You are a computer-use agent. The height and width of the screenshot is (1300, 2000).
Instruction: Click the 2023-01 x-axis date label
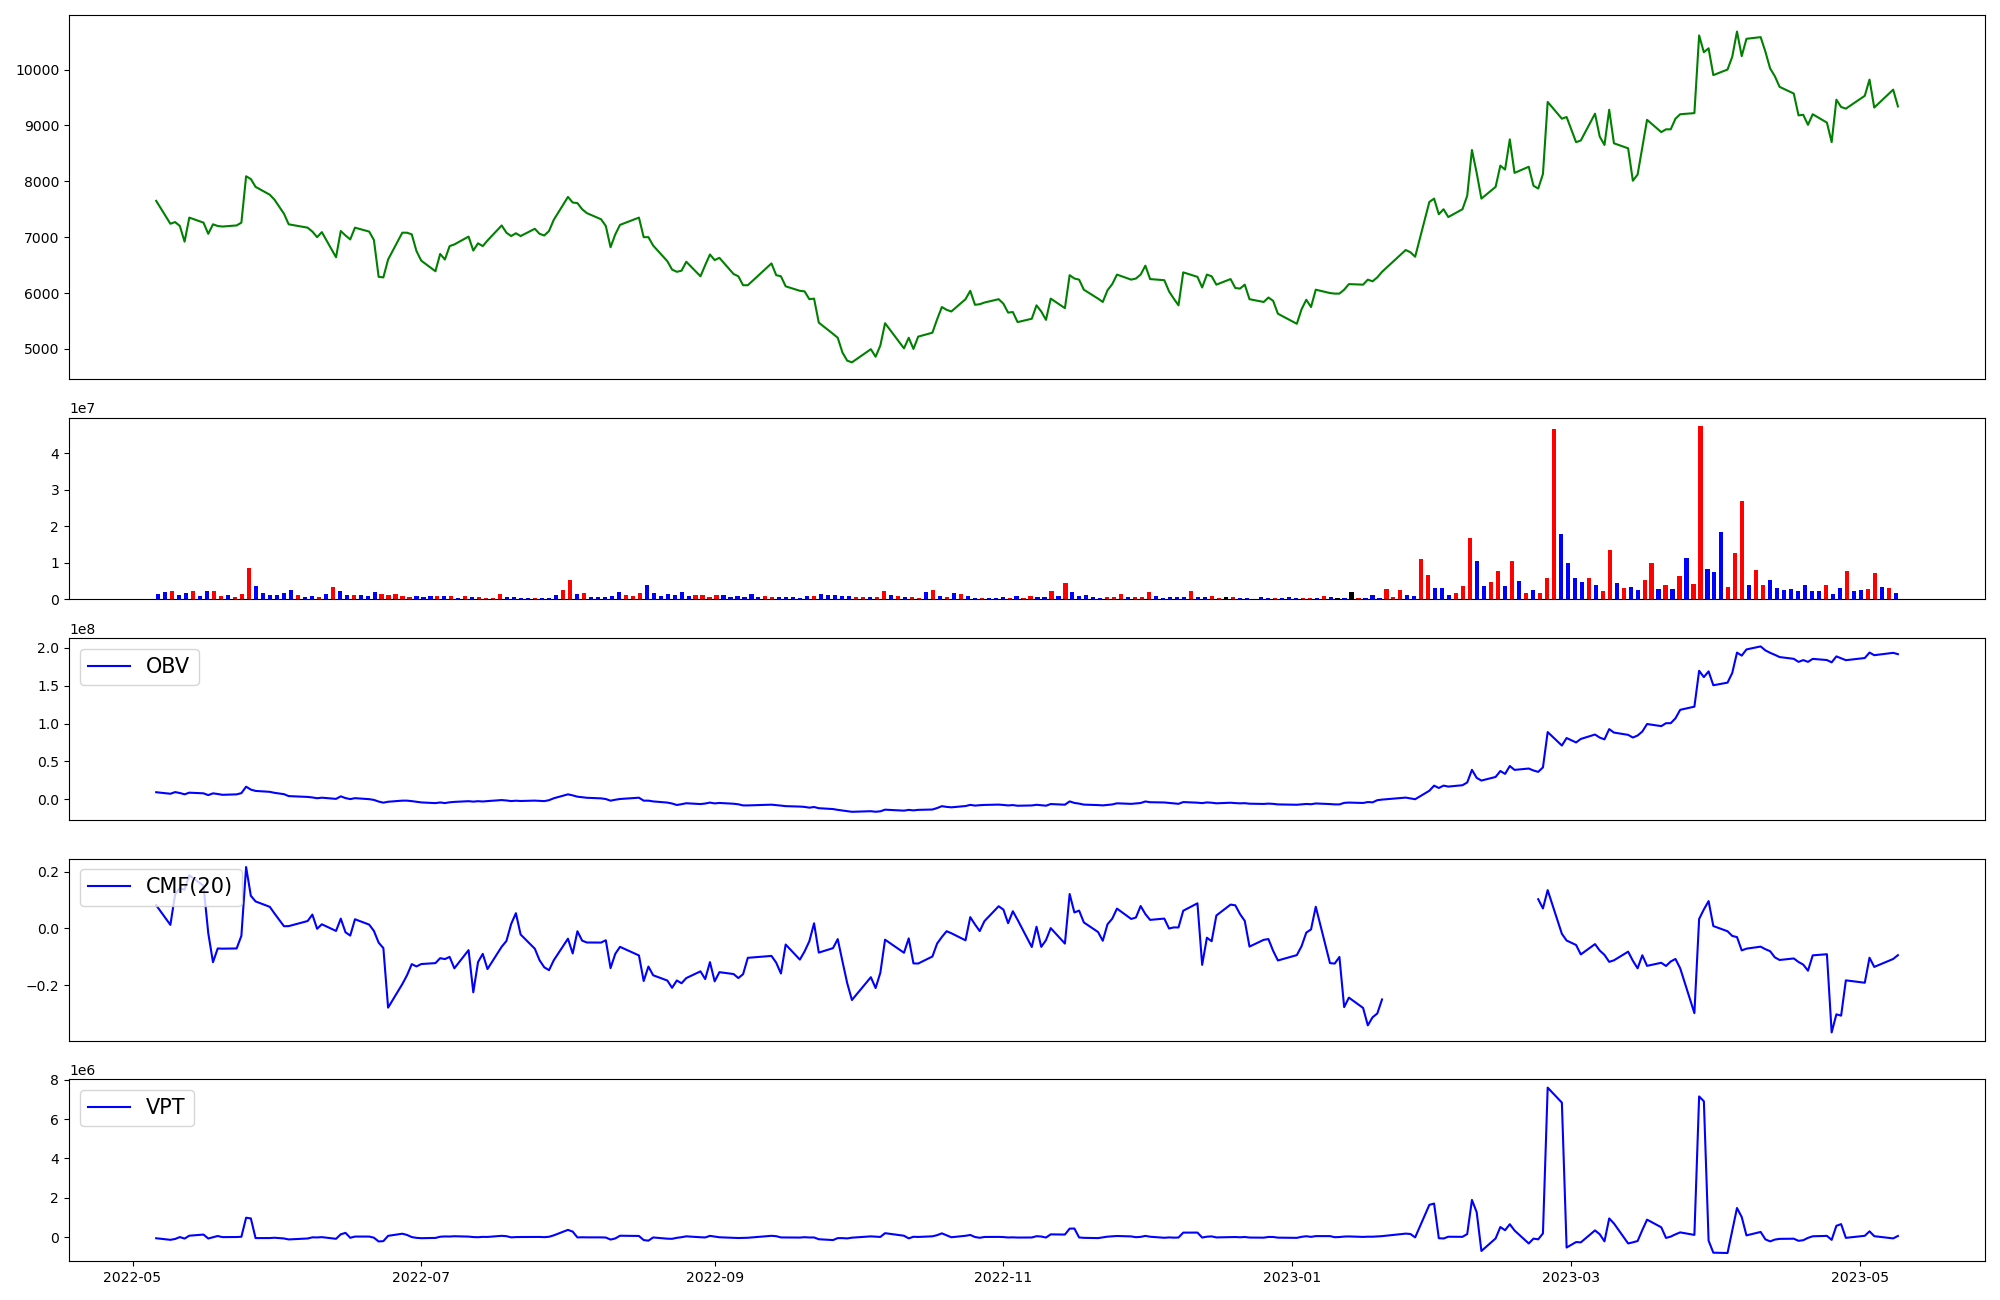click(x=1292, y=1277)
